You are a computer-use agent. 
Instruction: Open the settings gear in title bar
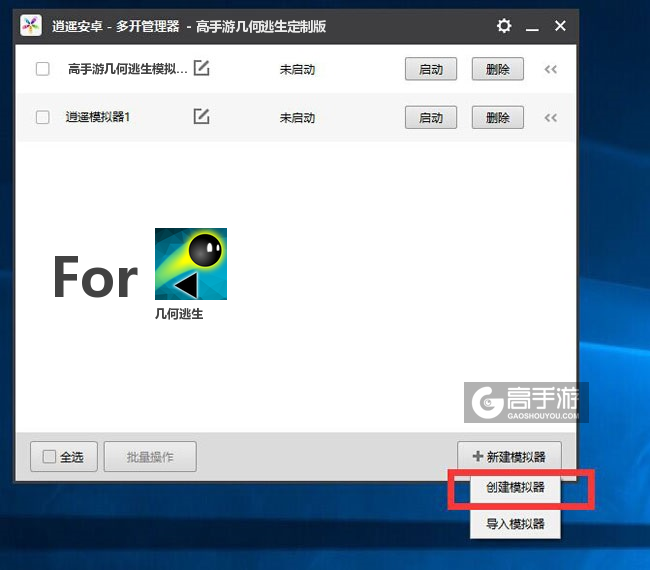pyautogui.click(x=504, y=26)
